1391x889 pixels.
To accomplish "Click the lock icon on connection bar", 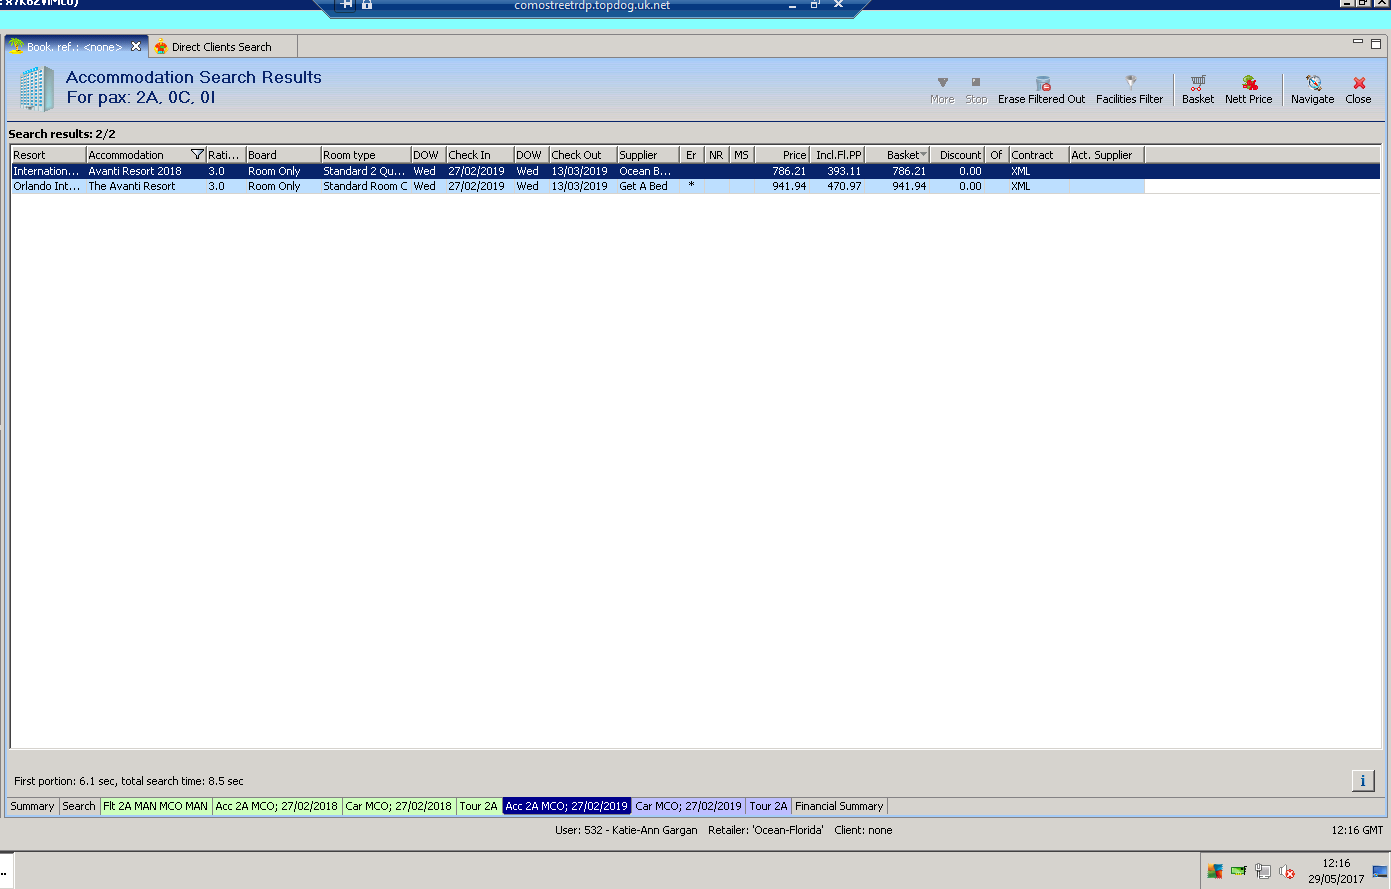I will pos(367,5).
